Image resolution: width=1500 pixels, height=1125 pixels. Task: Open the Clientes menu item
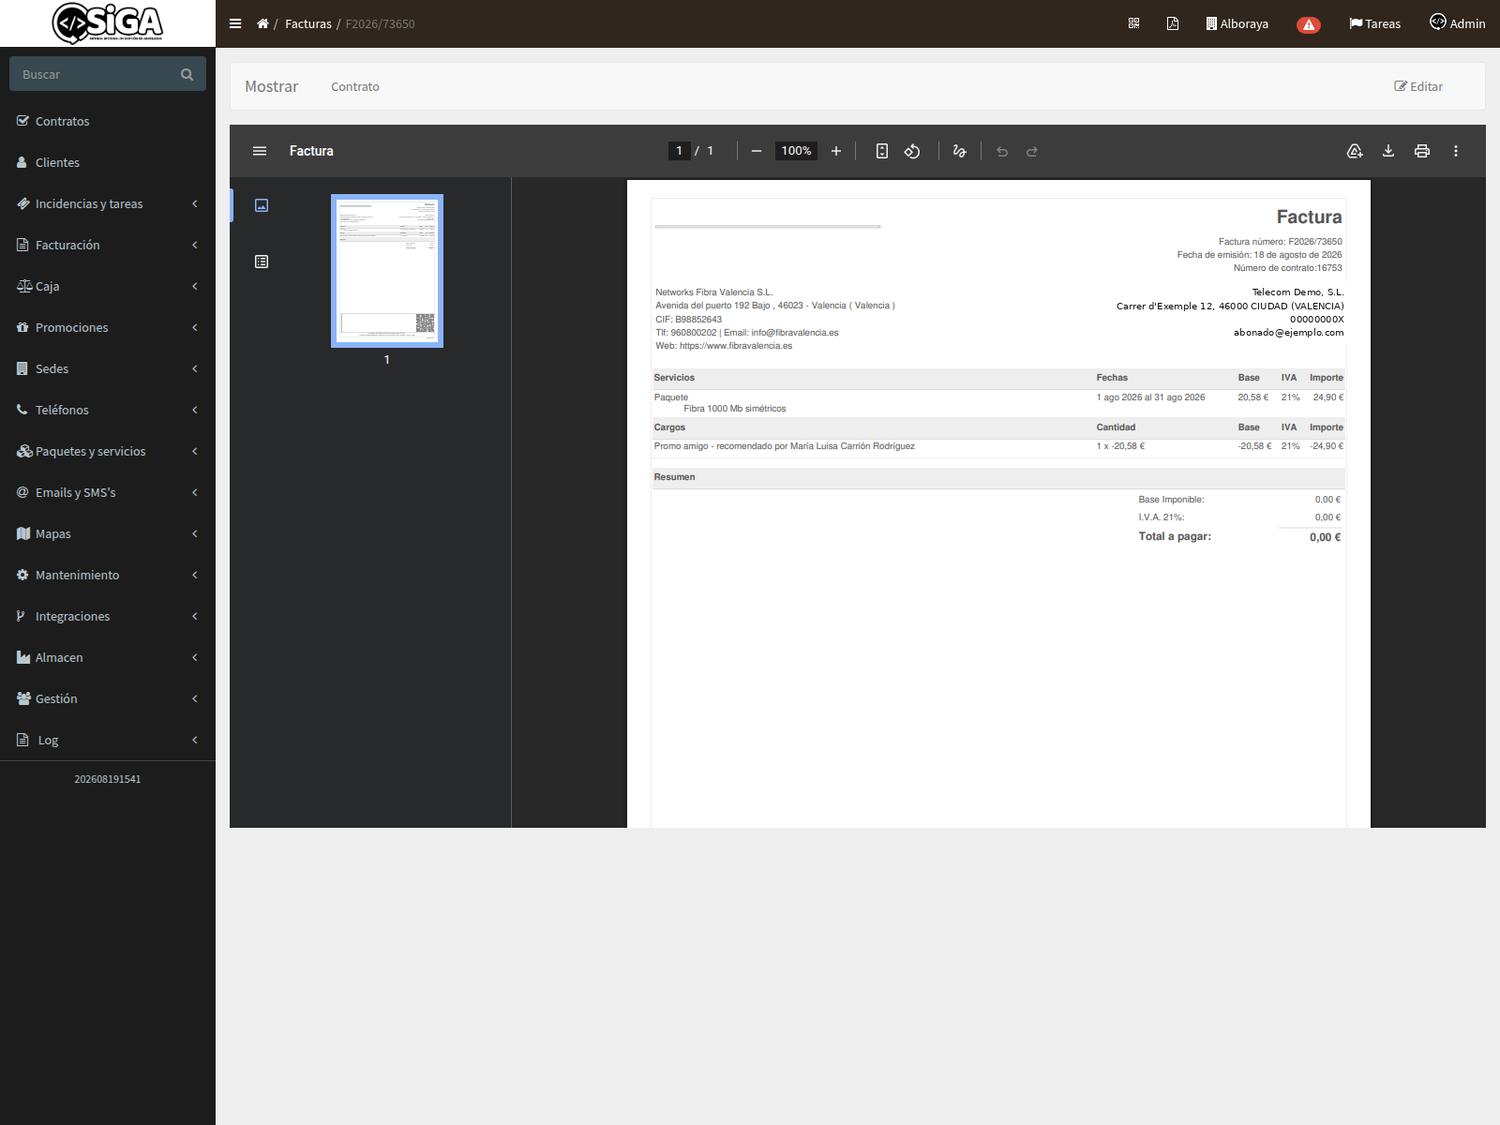coord(108,162)
